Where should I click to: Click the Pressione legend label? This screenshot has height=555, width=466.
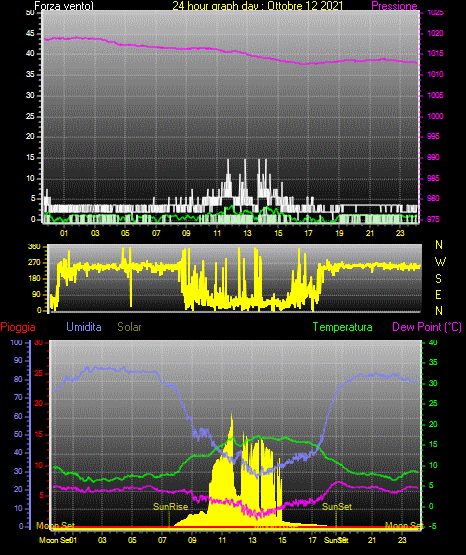tap(394, 6)
